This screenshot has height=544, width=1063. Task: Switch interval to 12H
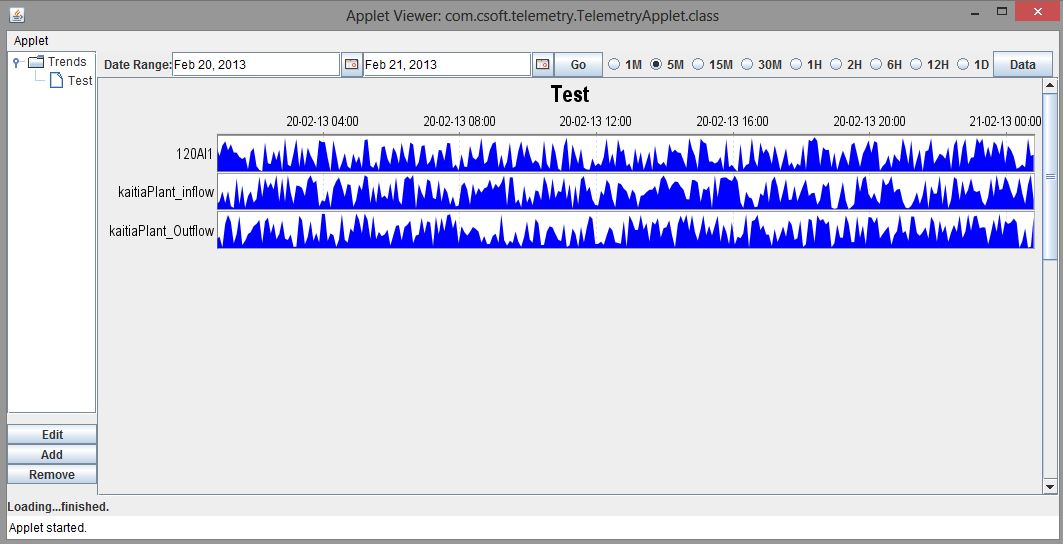pos(915,64)
